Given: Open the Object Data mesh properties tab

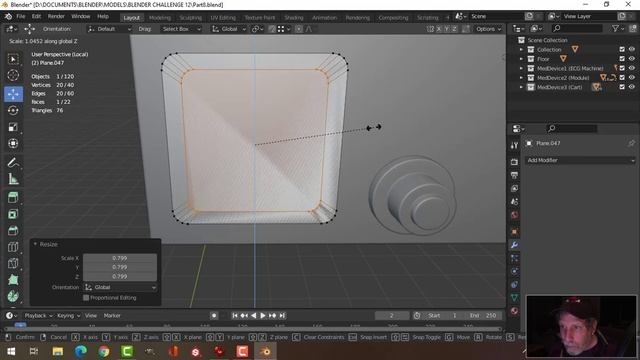Looking at the screenshot, I should (514, 298).
